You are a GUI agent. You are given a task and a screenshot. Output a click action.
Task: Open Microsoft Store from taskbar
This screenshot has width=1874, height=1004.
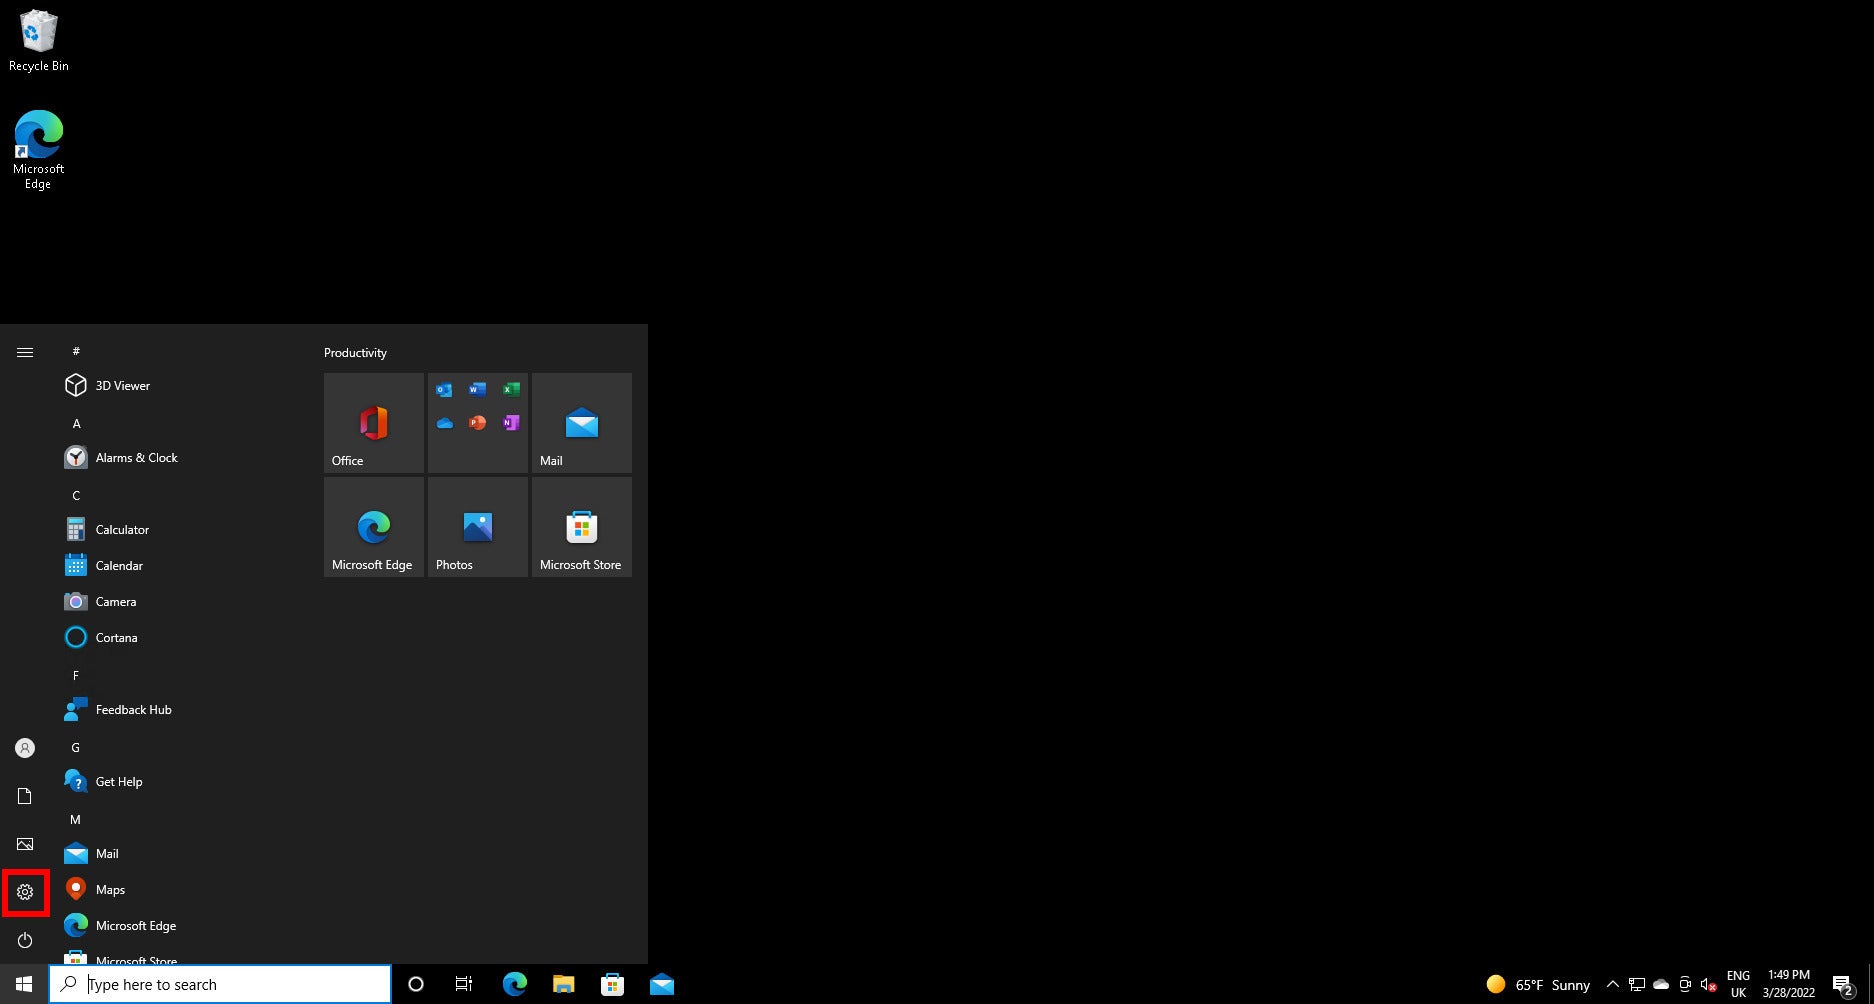(612, 984)
